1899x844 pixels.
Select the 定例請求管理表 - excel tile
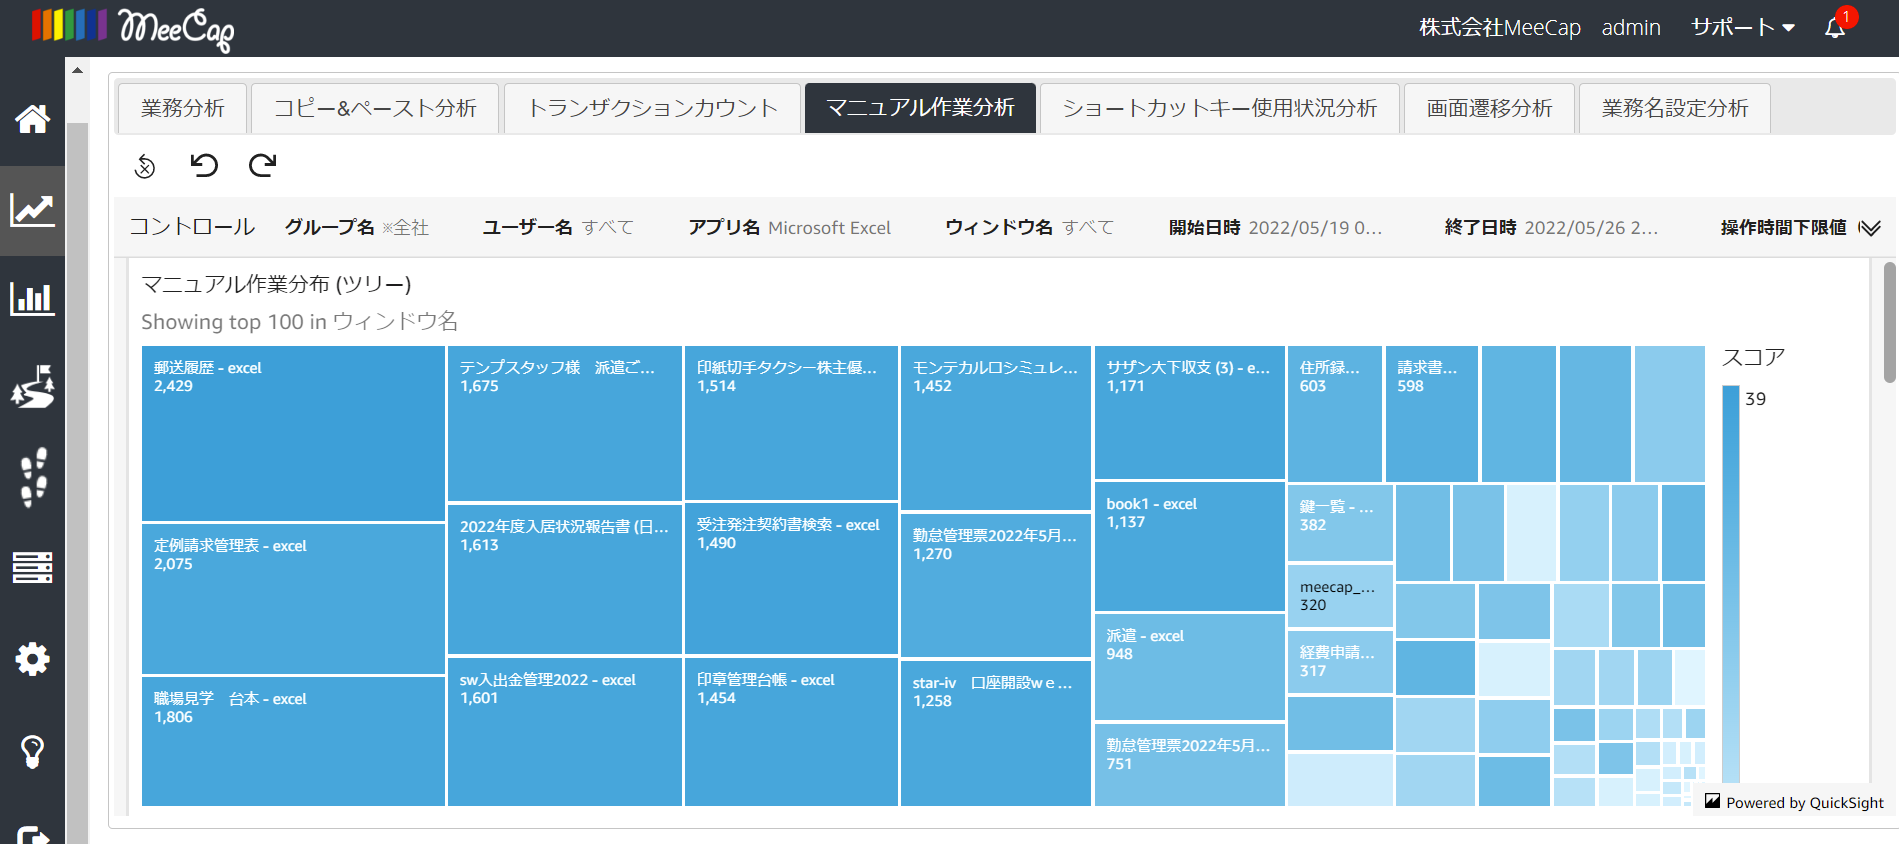[293, 599]
